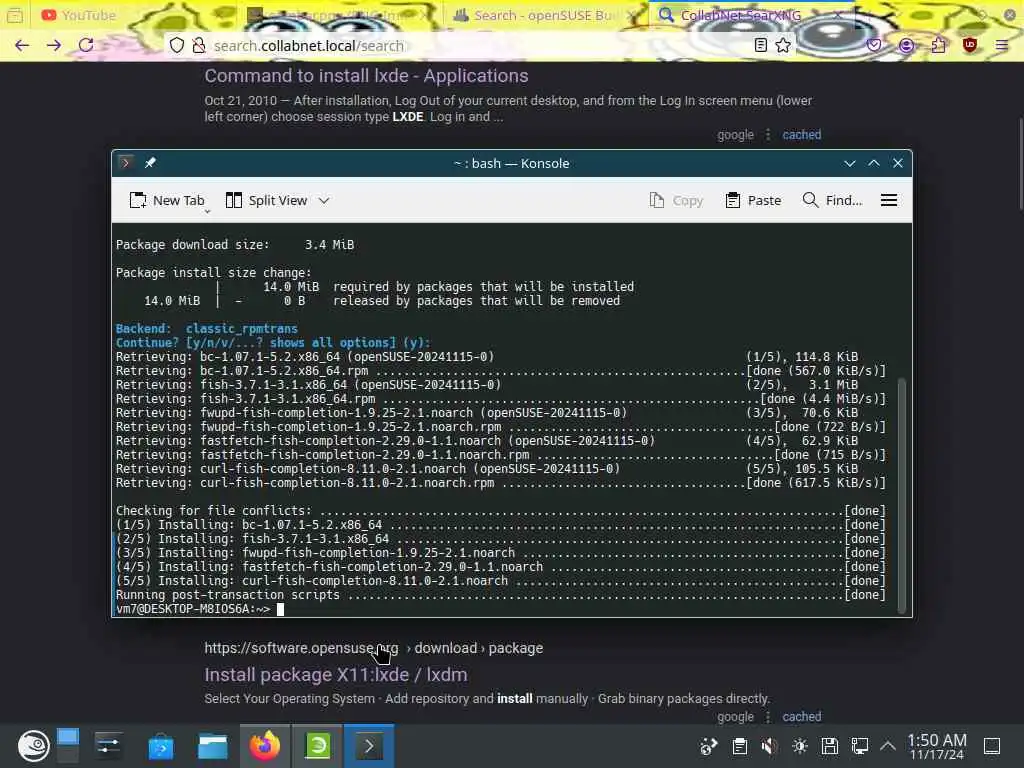1024x768 pixels.
Task: Minimize Konsole with the down chevron
Action: click(850, 163)
